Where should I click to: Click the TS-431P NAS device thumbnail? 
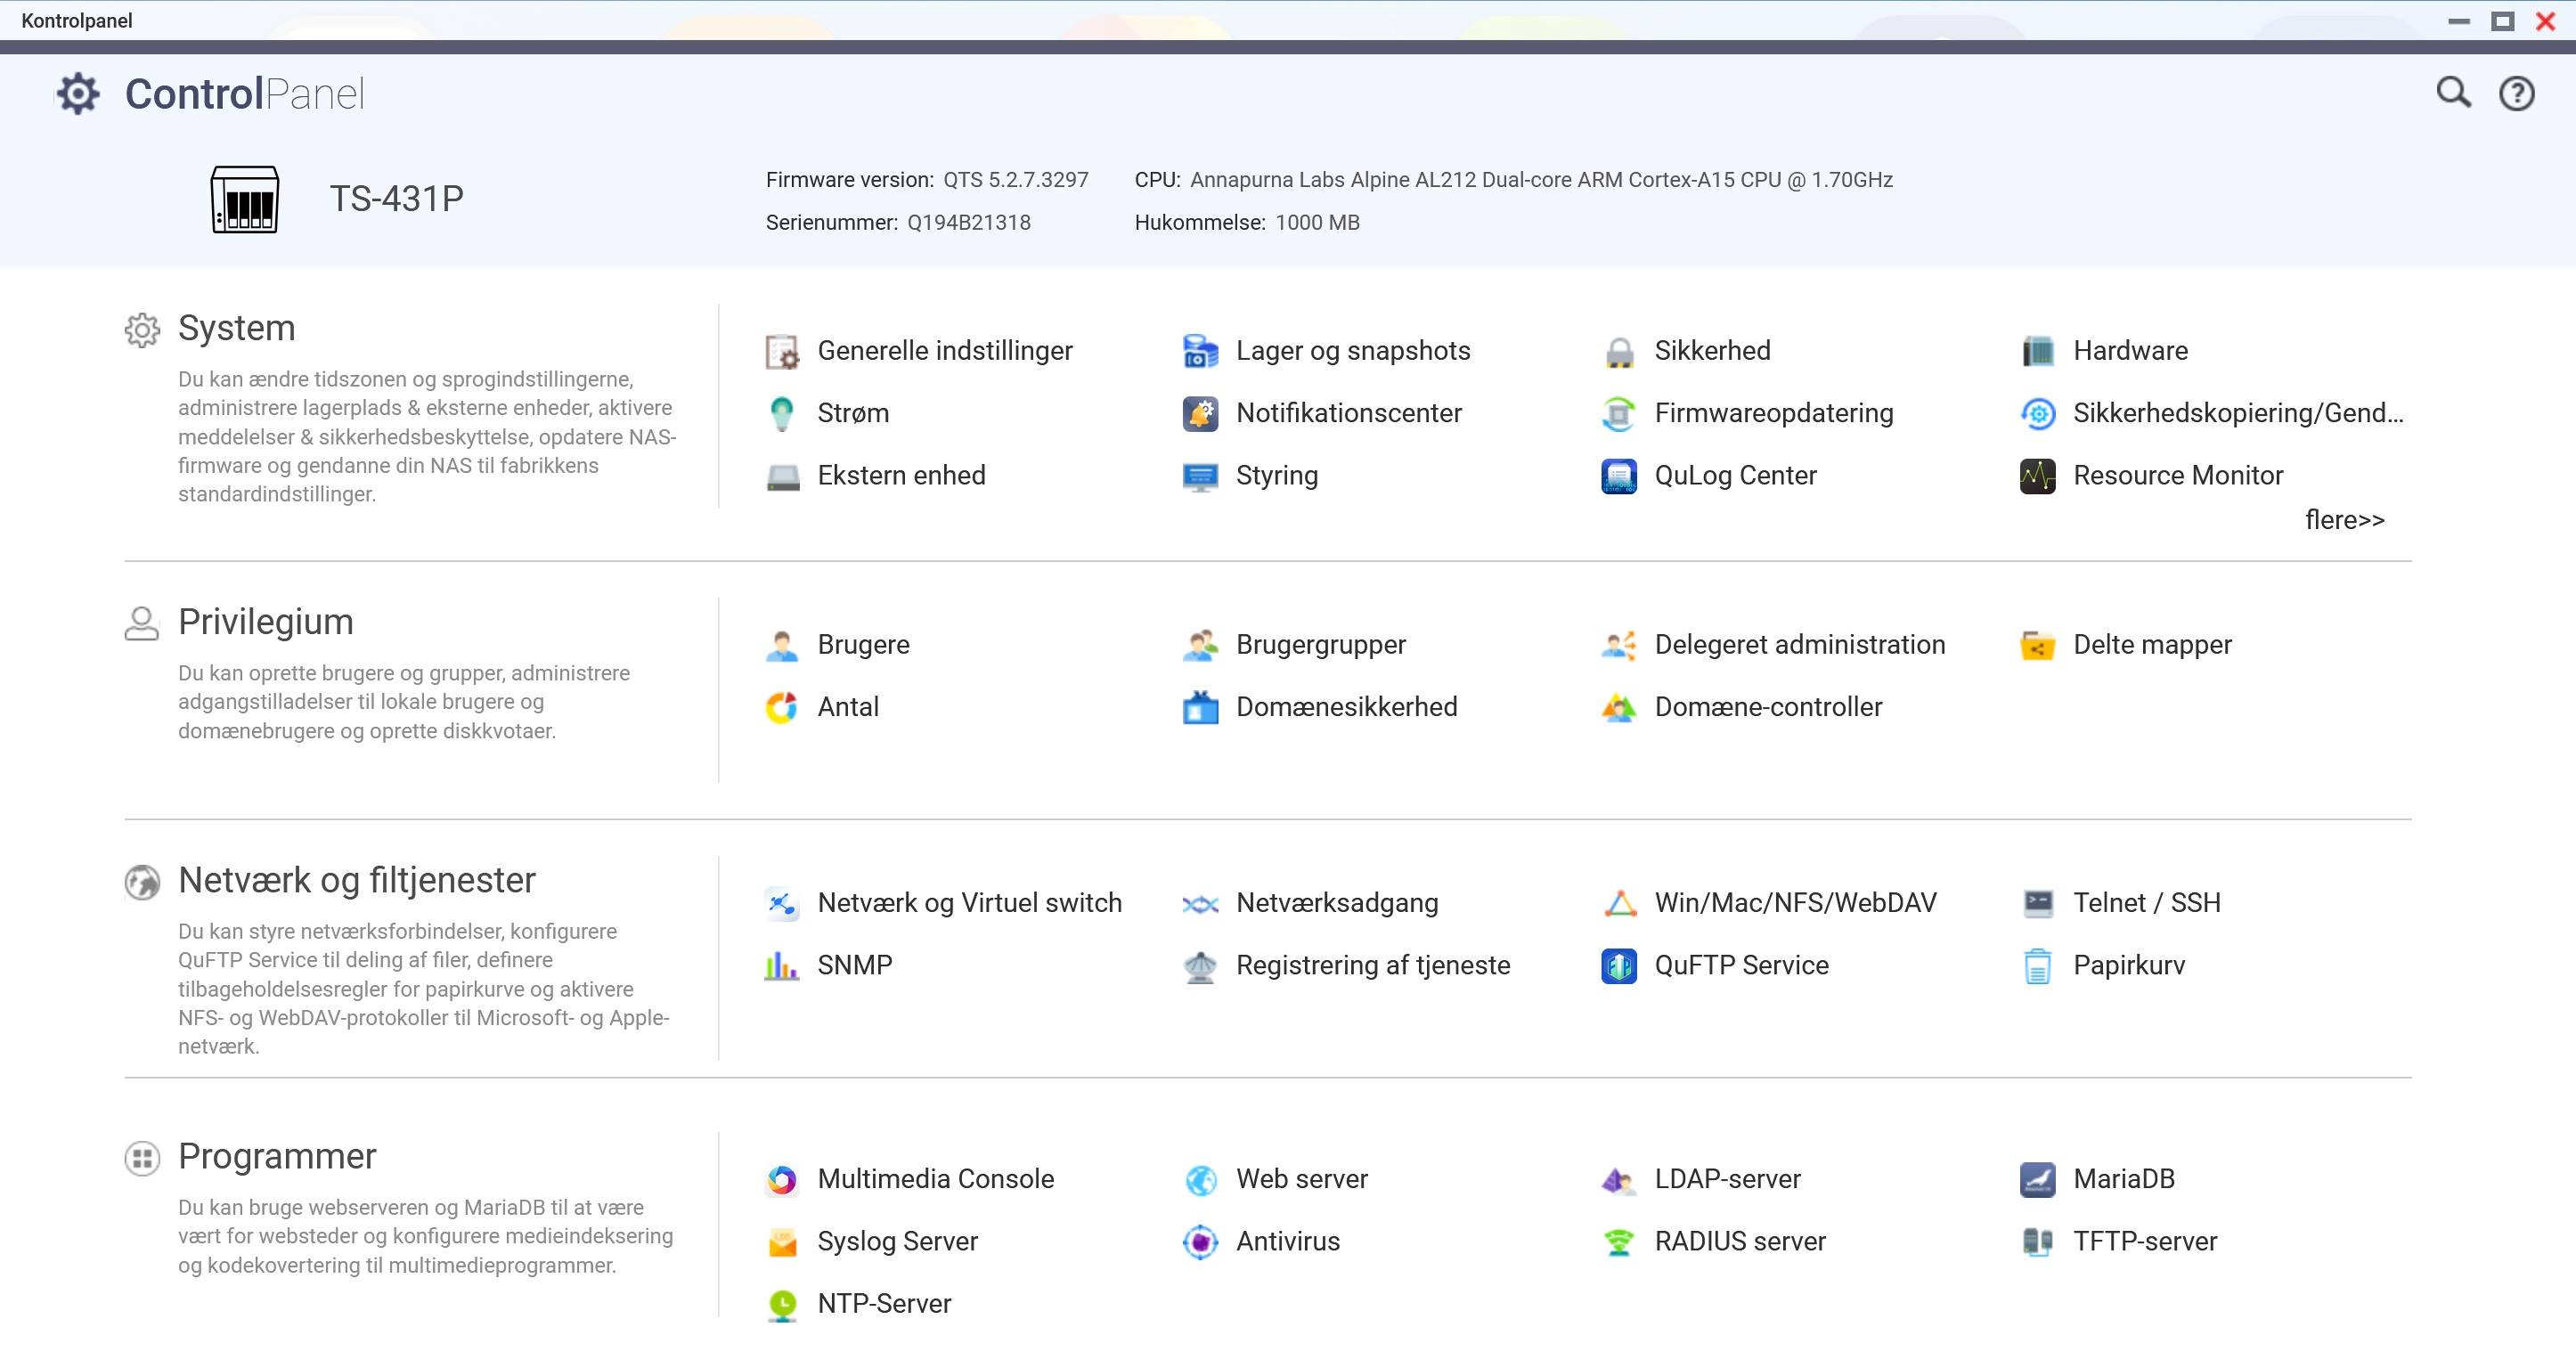[245, 199]
